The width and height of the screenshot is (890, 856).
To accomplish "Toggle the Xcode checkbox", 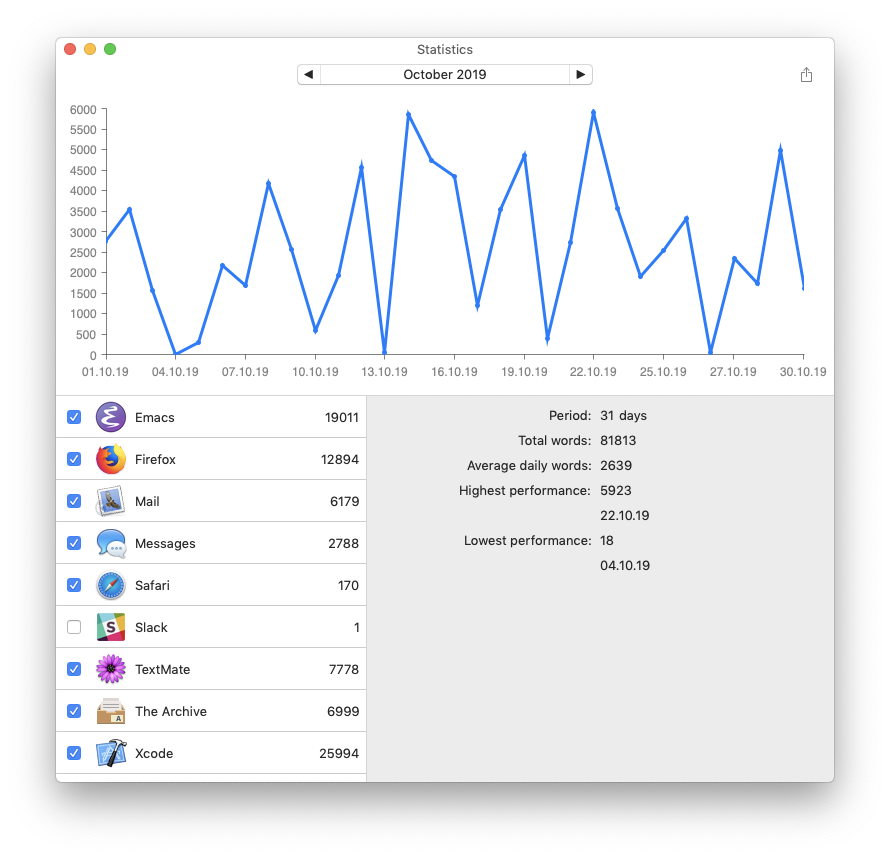I will tap(74, 753).
